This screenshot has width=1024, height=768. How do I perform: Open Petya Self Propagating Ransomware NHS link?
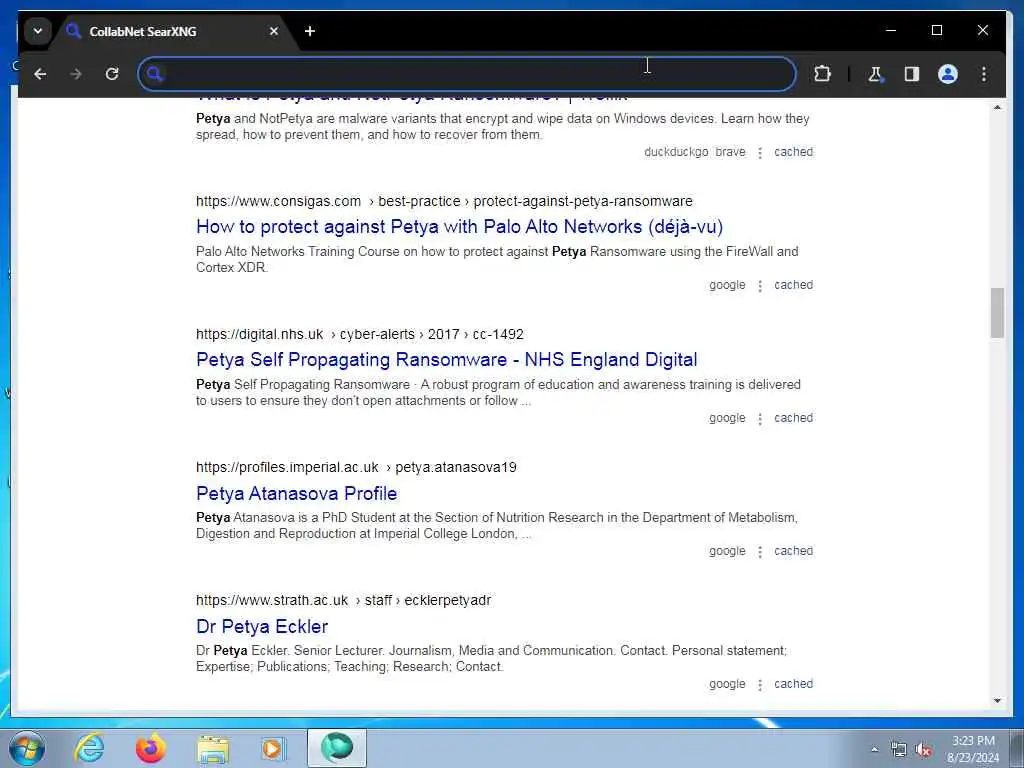[x=447, y=360]
